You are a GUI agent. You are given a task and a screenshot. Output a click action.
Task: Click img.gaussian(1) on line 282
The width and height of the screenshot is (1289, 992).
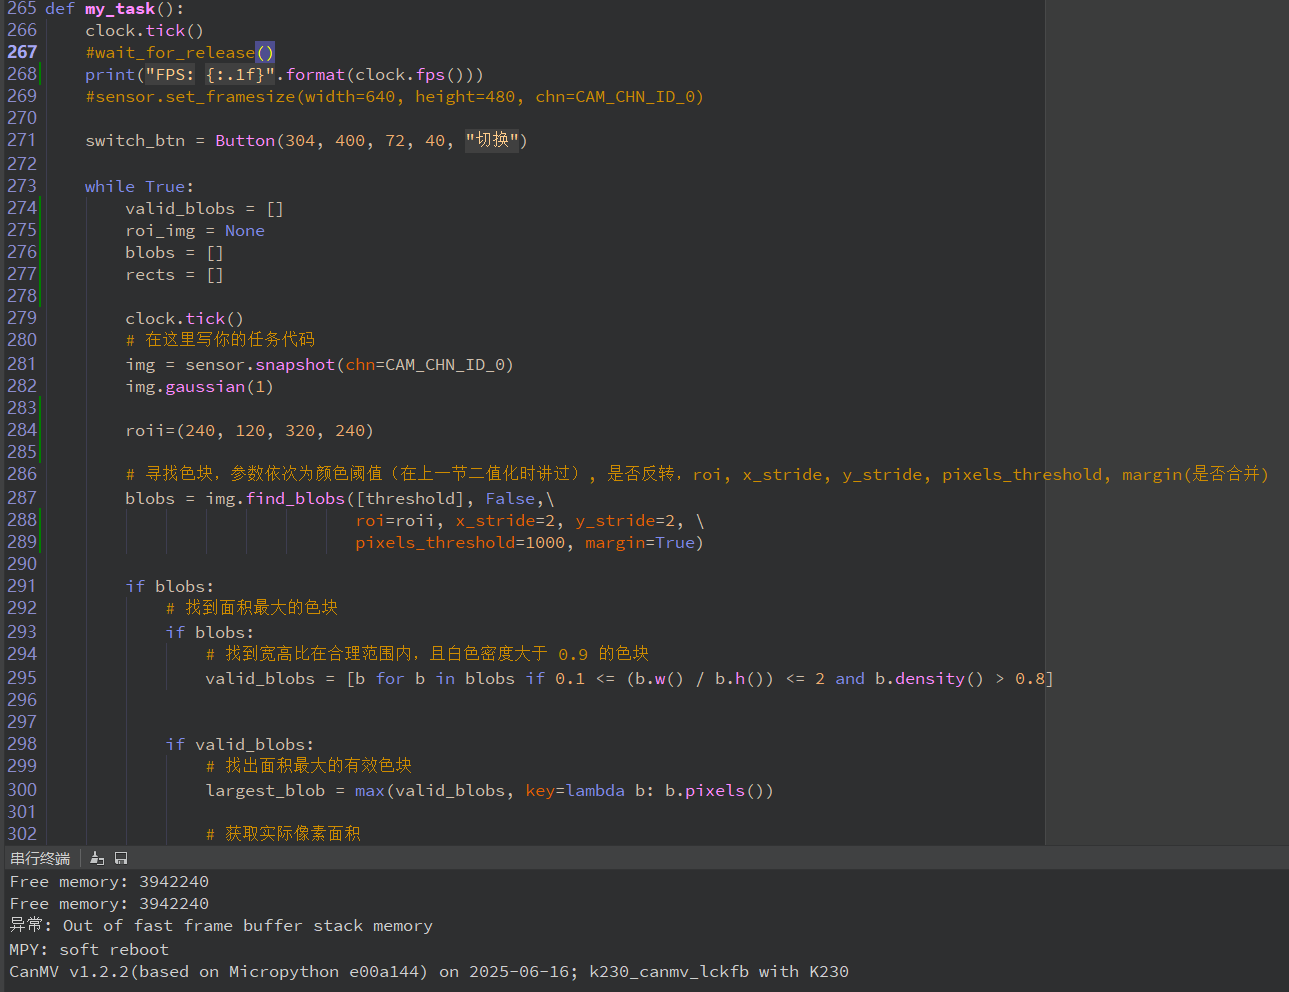[199, 387]
